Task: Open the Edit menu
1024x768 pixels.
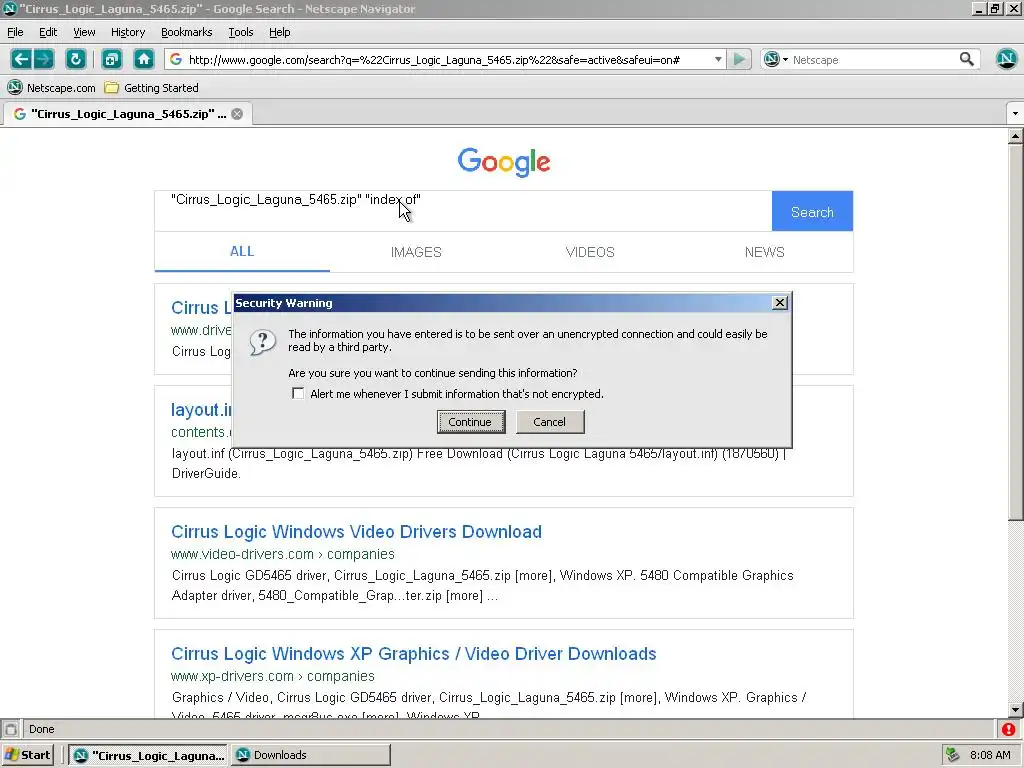Action: pyautogui.click(x=48, y=32)
